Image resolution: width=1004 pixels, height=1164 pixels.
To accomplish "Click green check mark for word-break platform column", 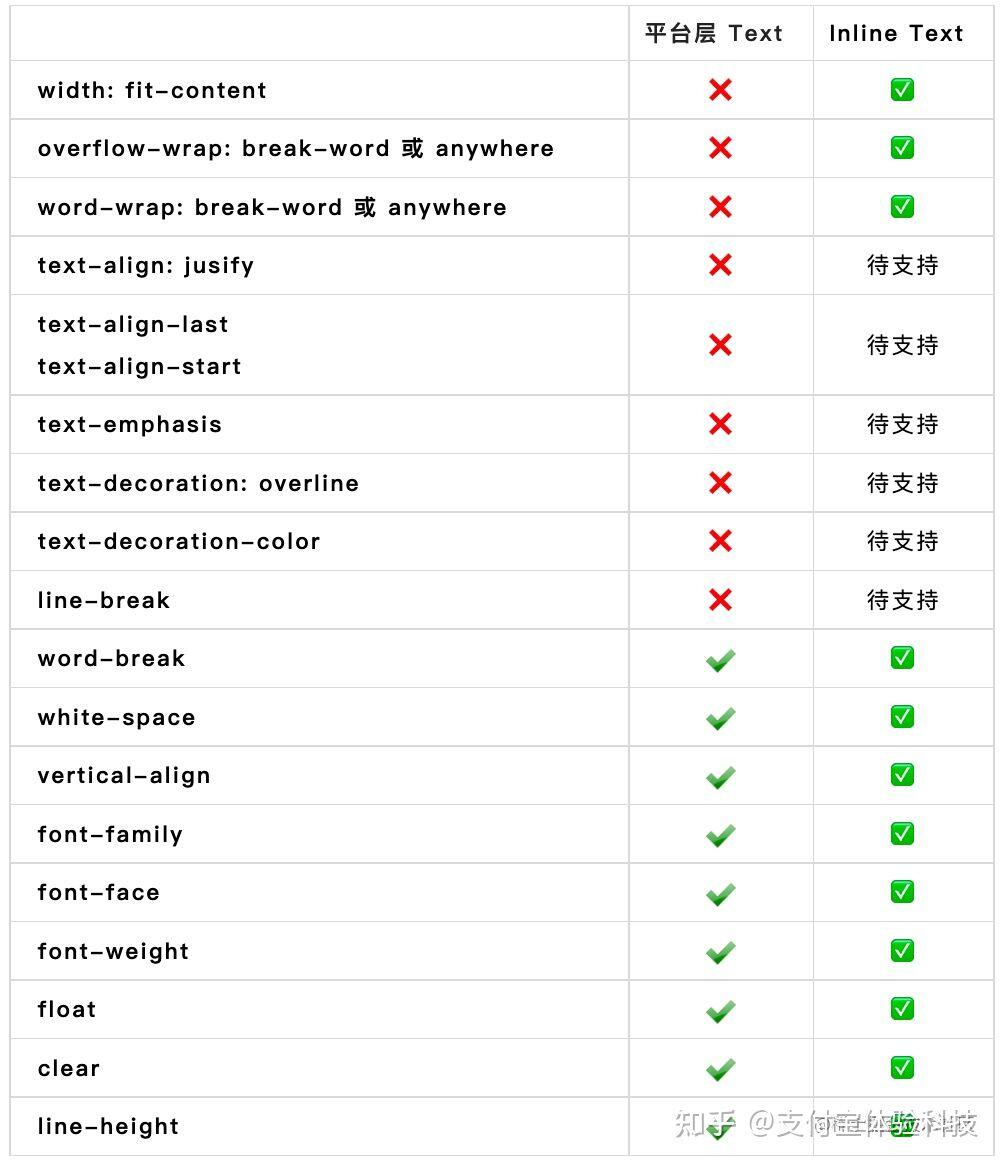I will [720, 659].
